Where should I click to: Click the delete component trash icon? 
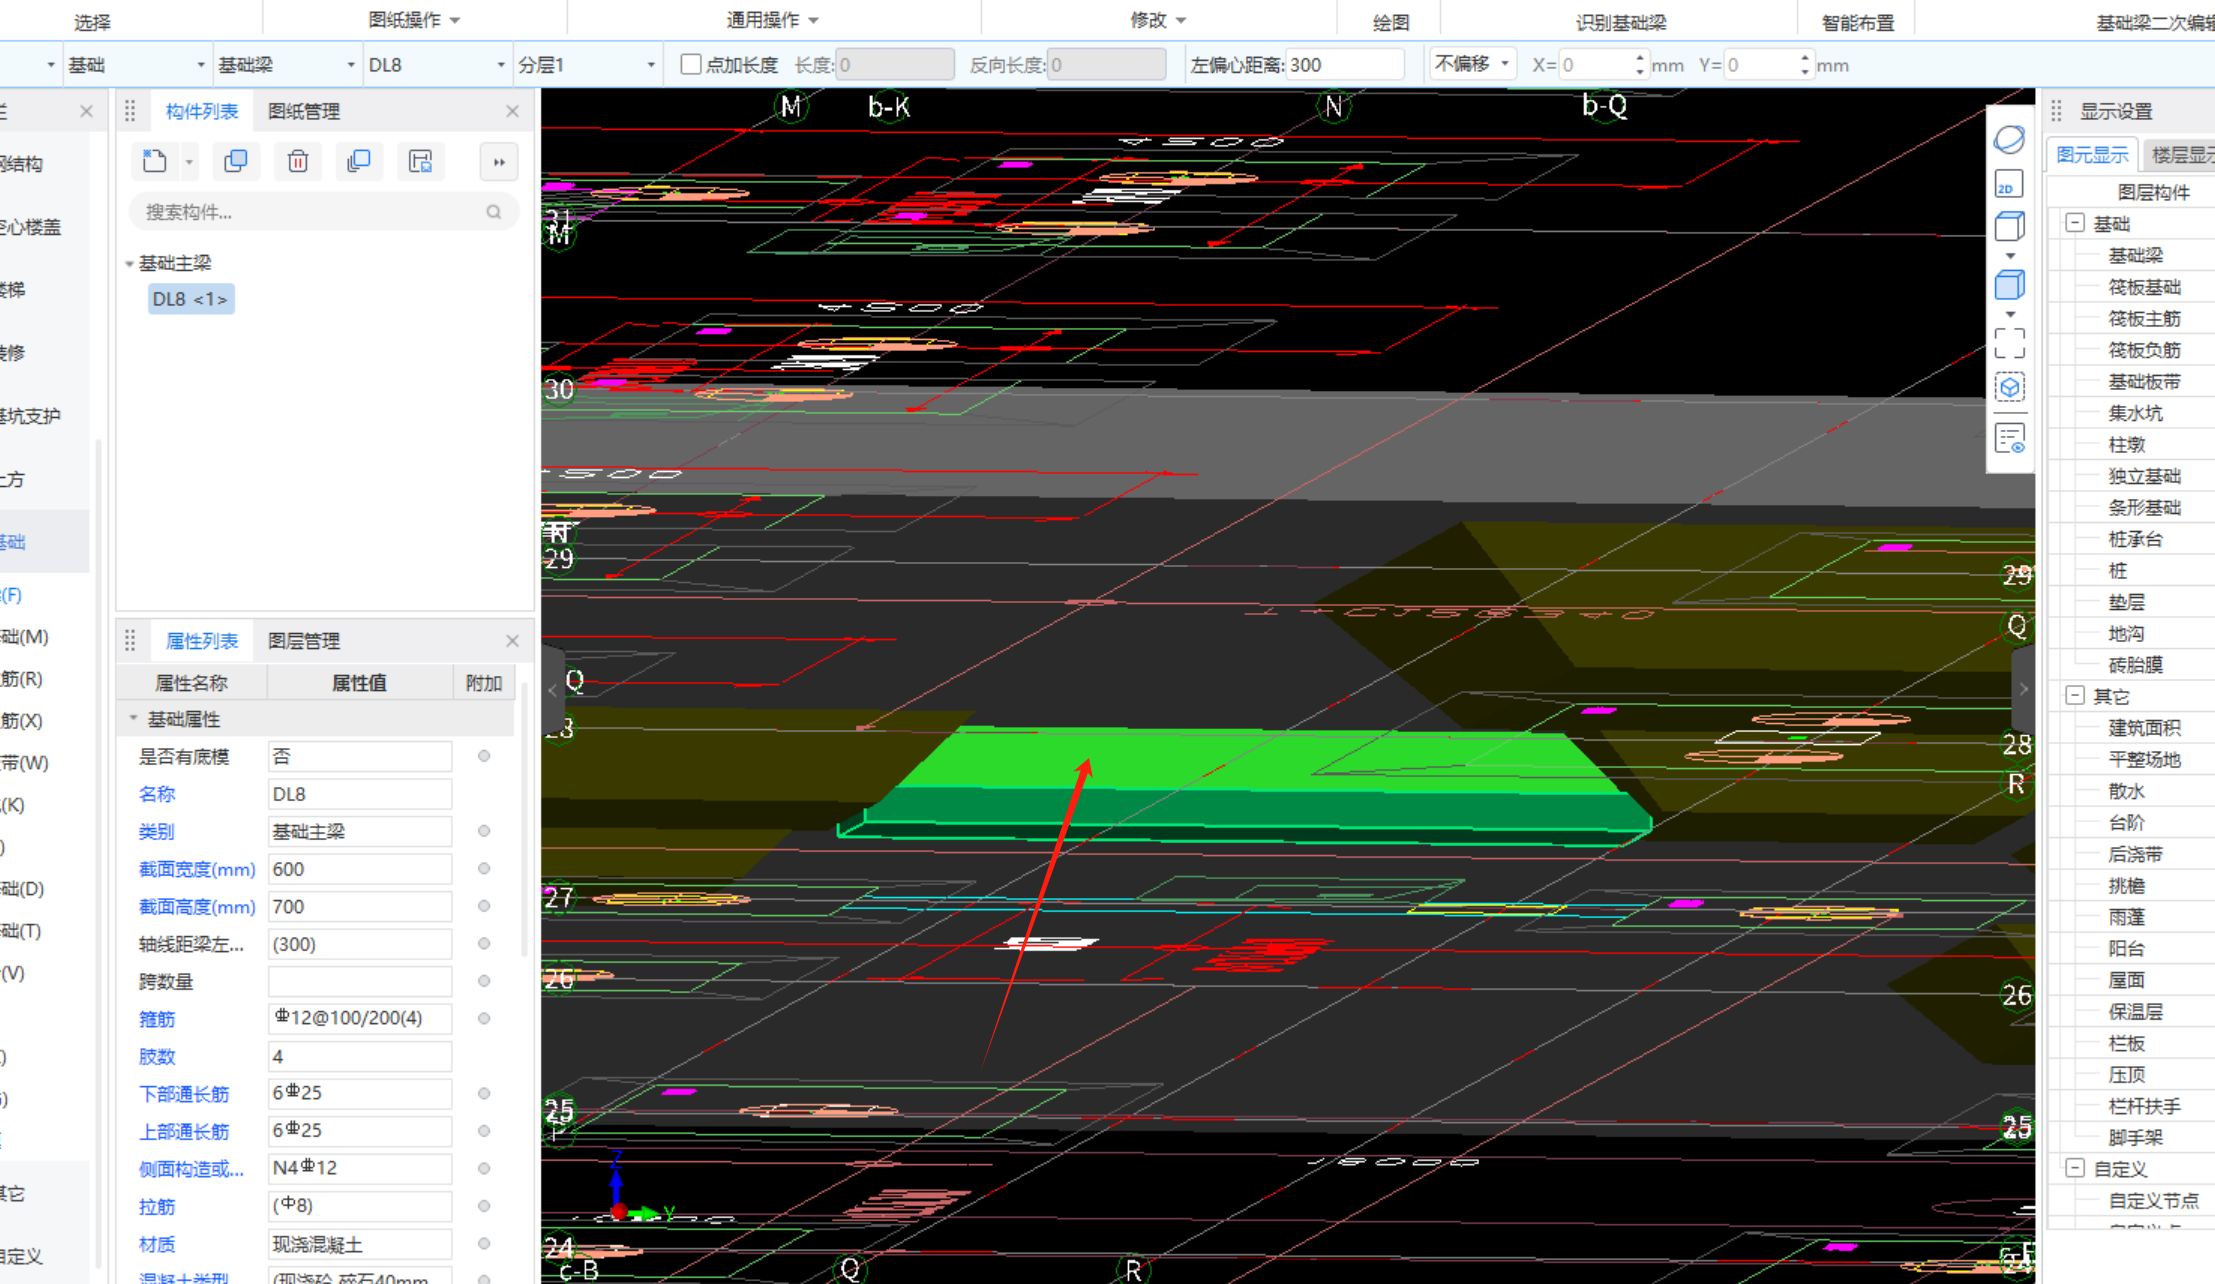(298, 161)
